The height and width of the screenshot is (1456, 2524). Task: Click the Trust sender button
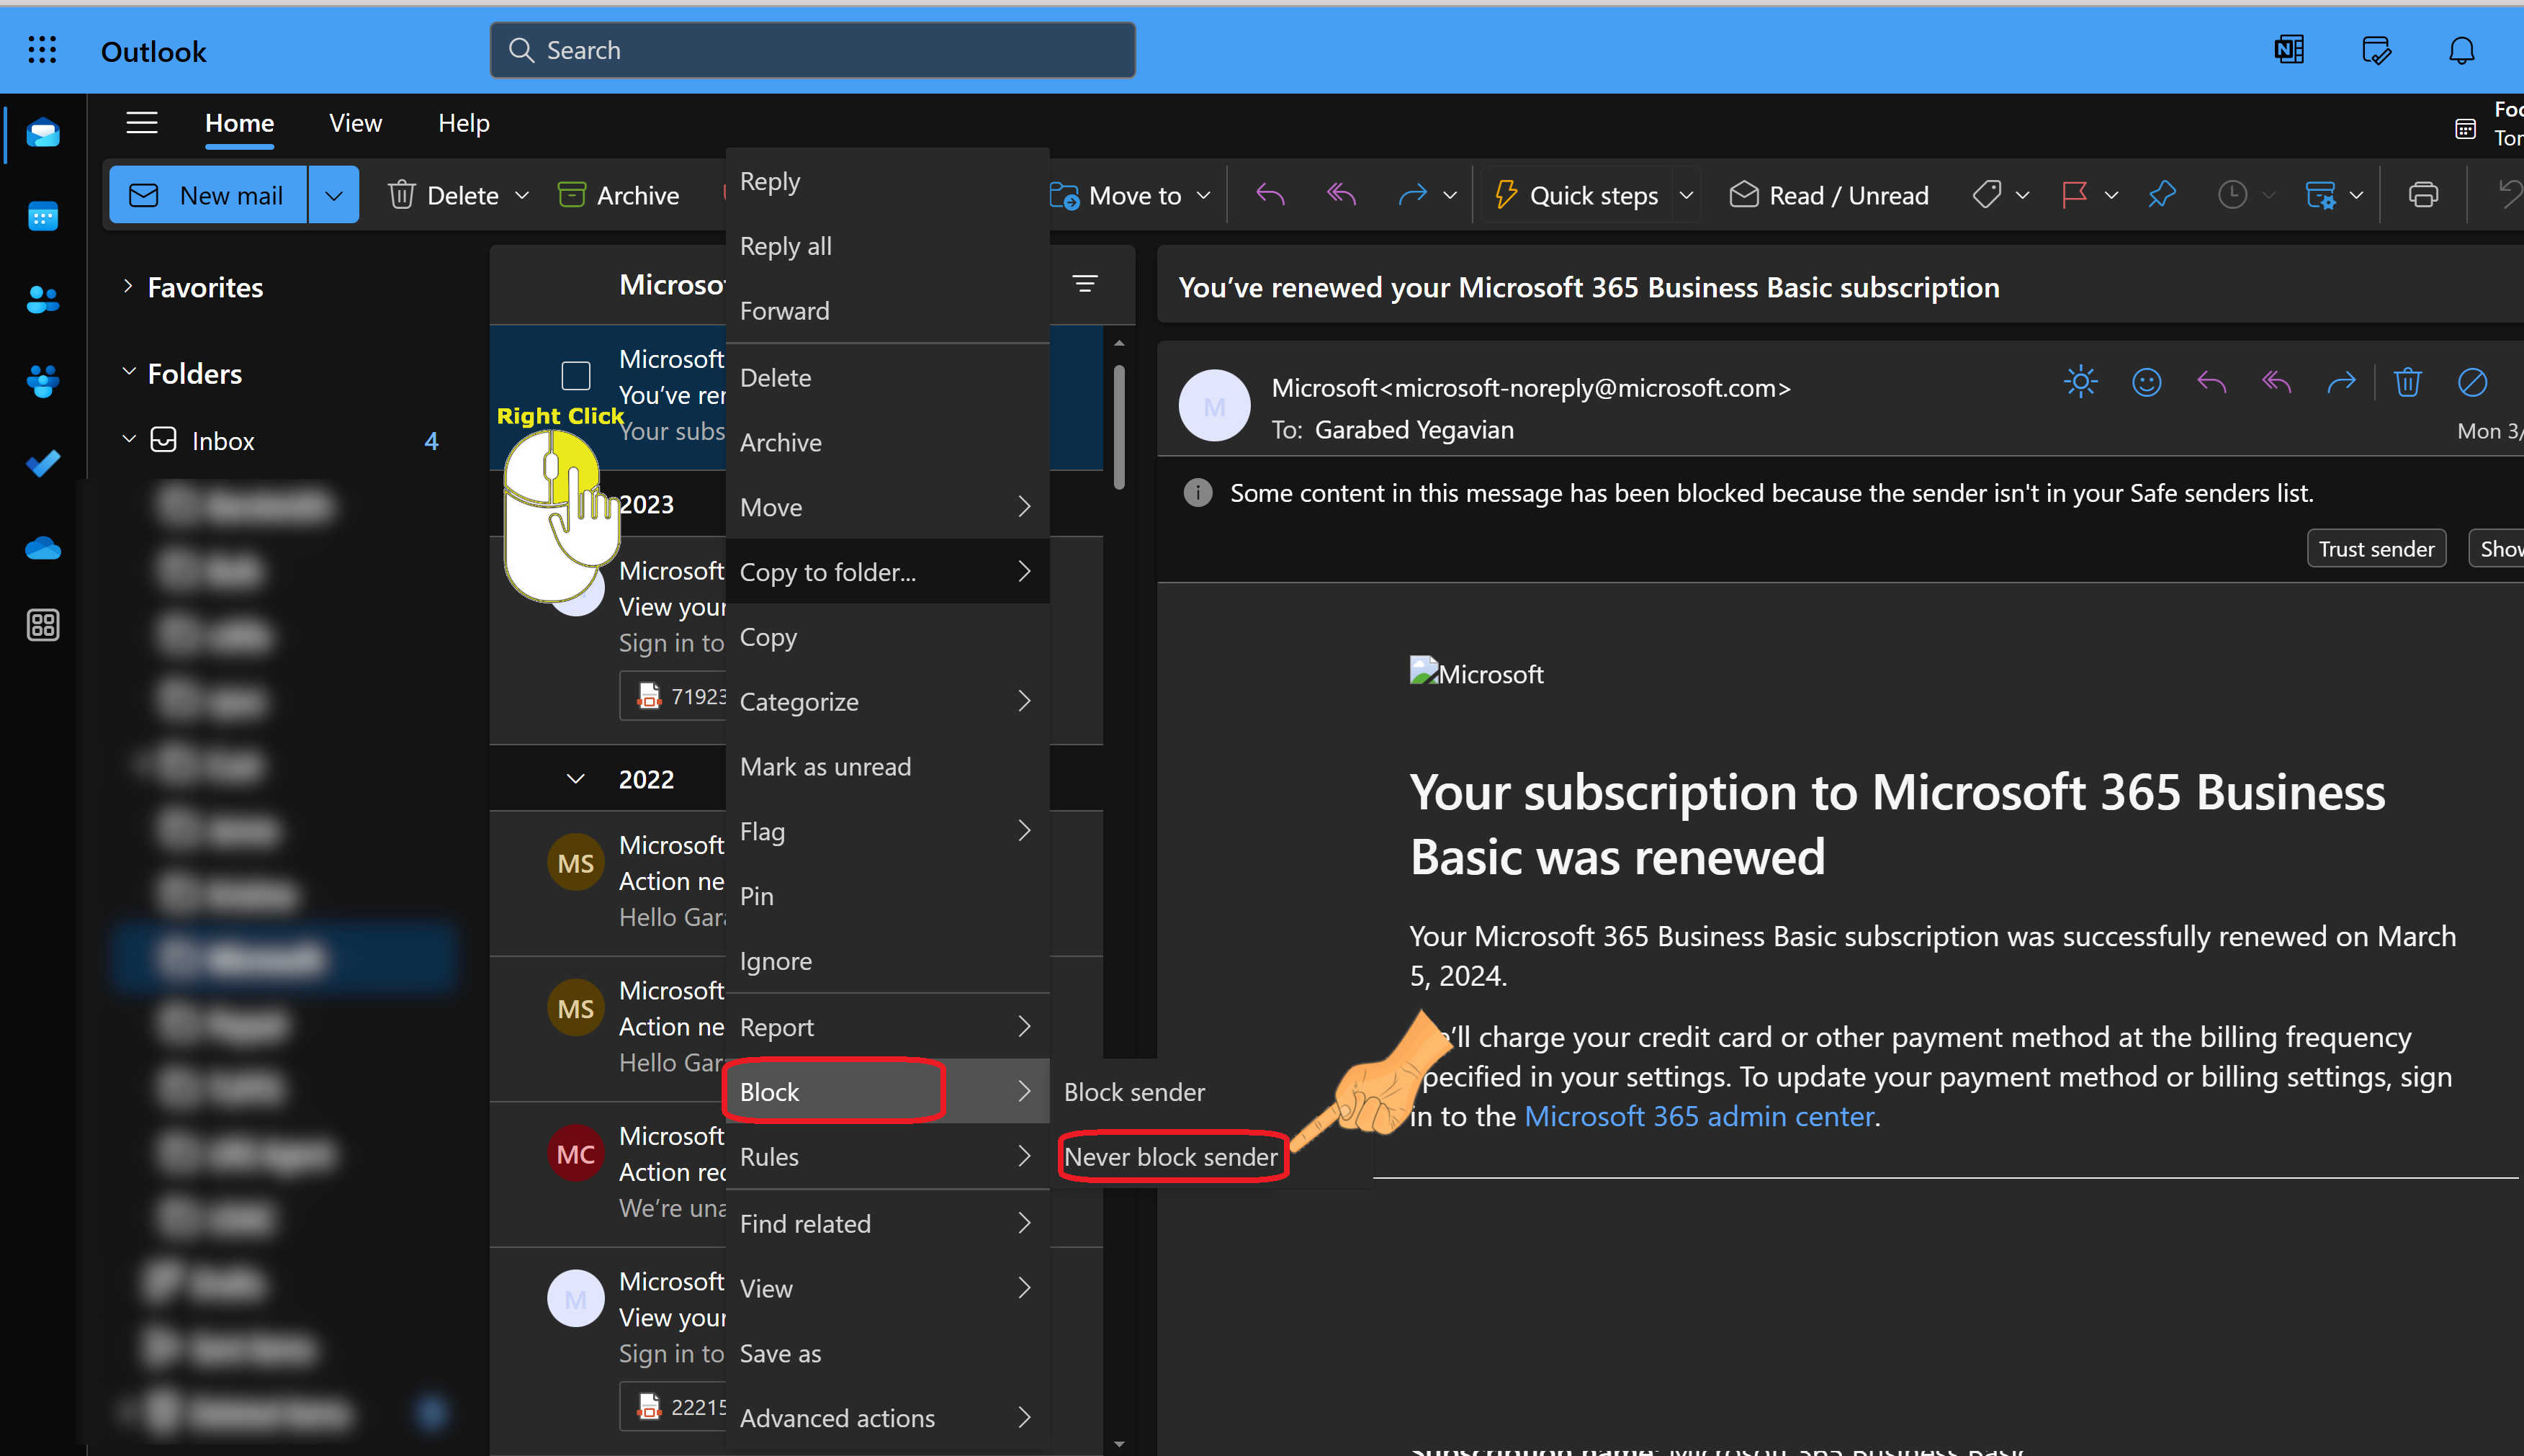(2376, 549)
